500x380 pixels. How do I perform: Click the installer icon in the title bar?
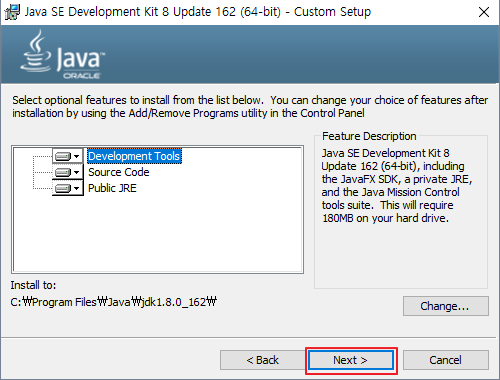click(12, 12)
